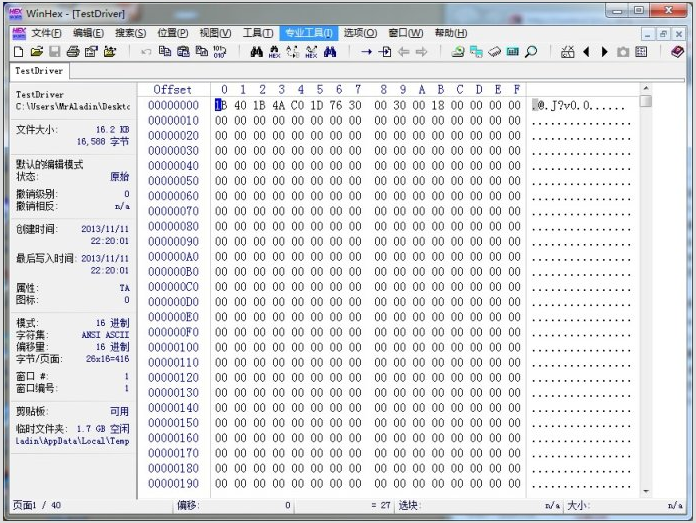Open the teal calculator toolbar icon
The image size is (696, 523).
click(513, 52)
